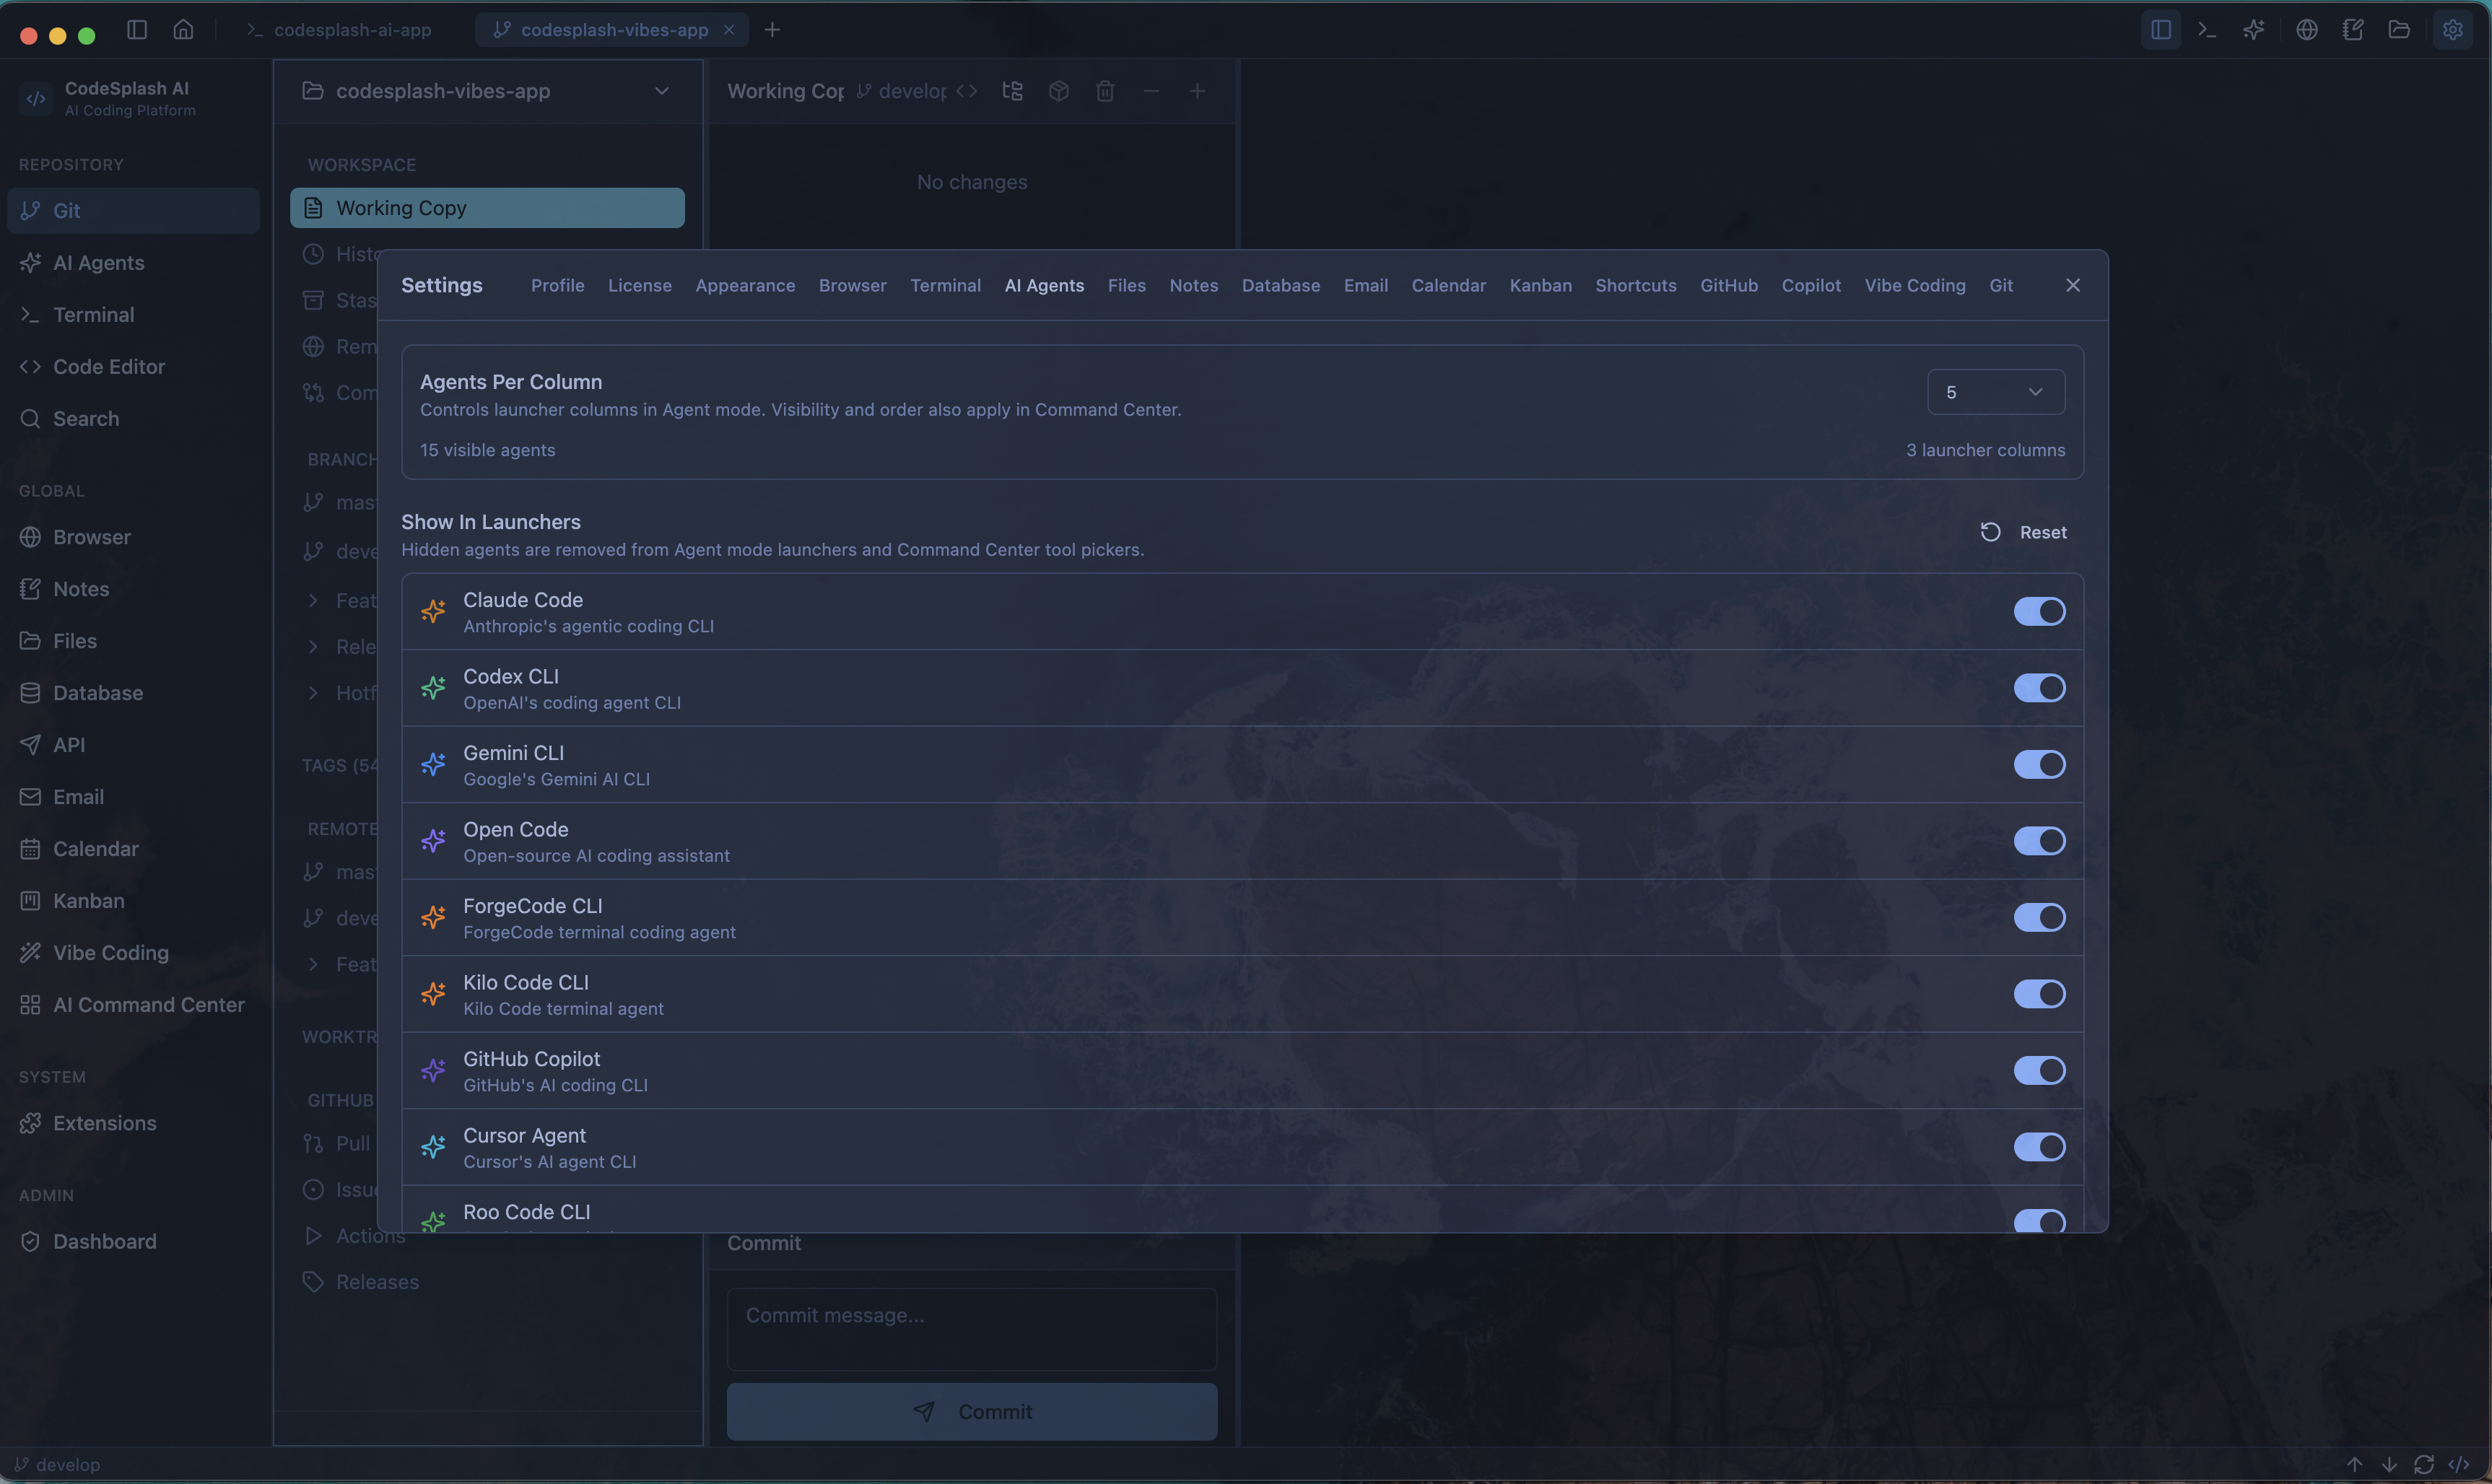Open the Vibe Coding settings tab
The width and height of the screenshot is (2492, 1484).
click(1913, 285)
